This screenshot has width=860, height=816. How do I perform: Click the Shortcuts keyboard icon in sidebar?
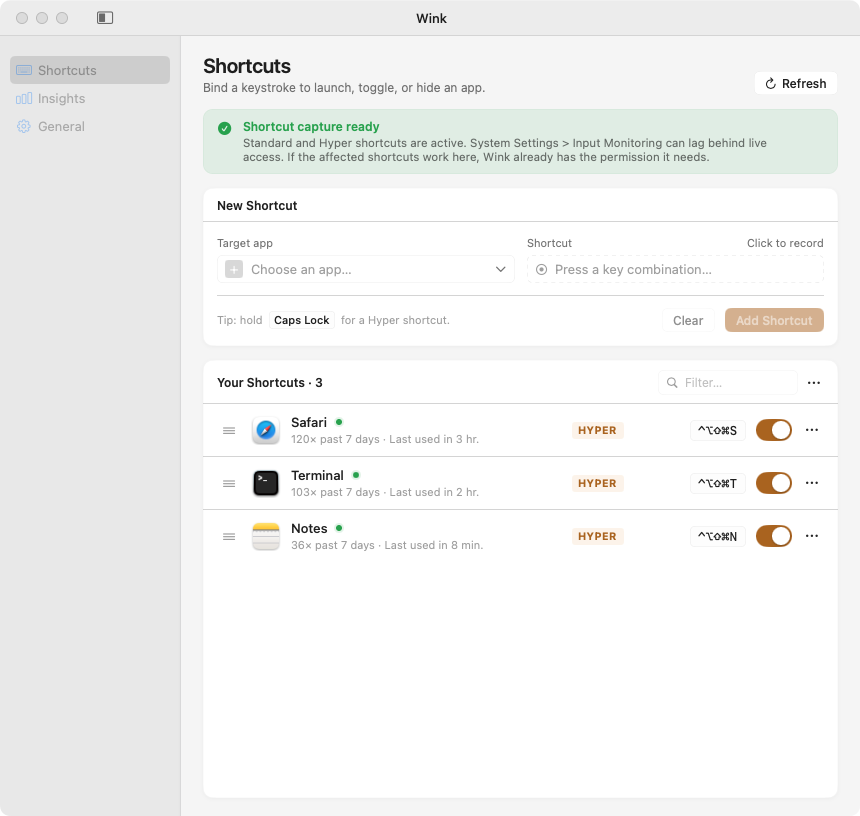(x=24, y=70)
